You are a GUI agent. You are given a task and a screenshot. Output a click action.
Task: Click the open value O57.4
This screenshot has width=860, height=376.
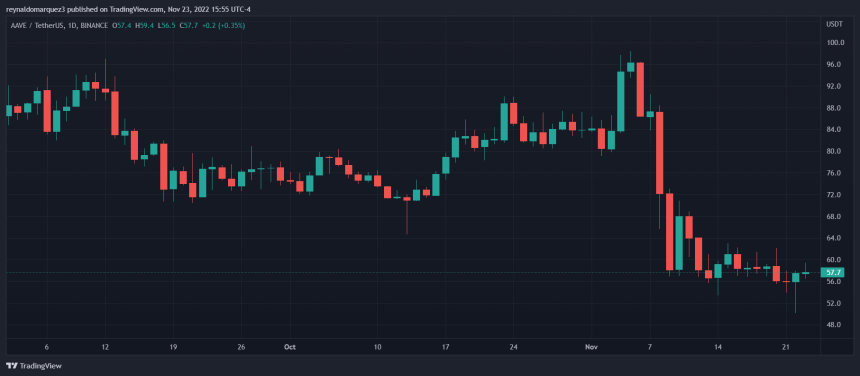122,26
